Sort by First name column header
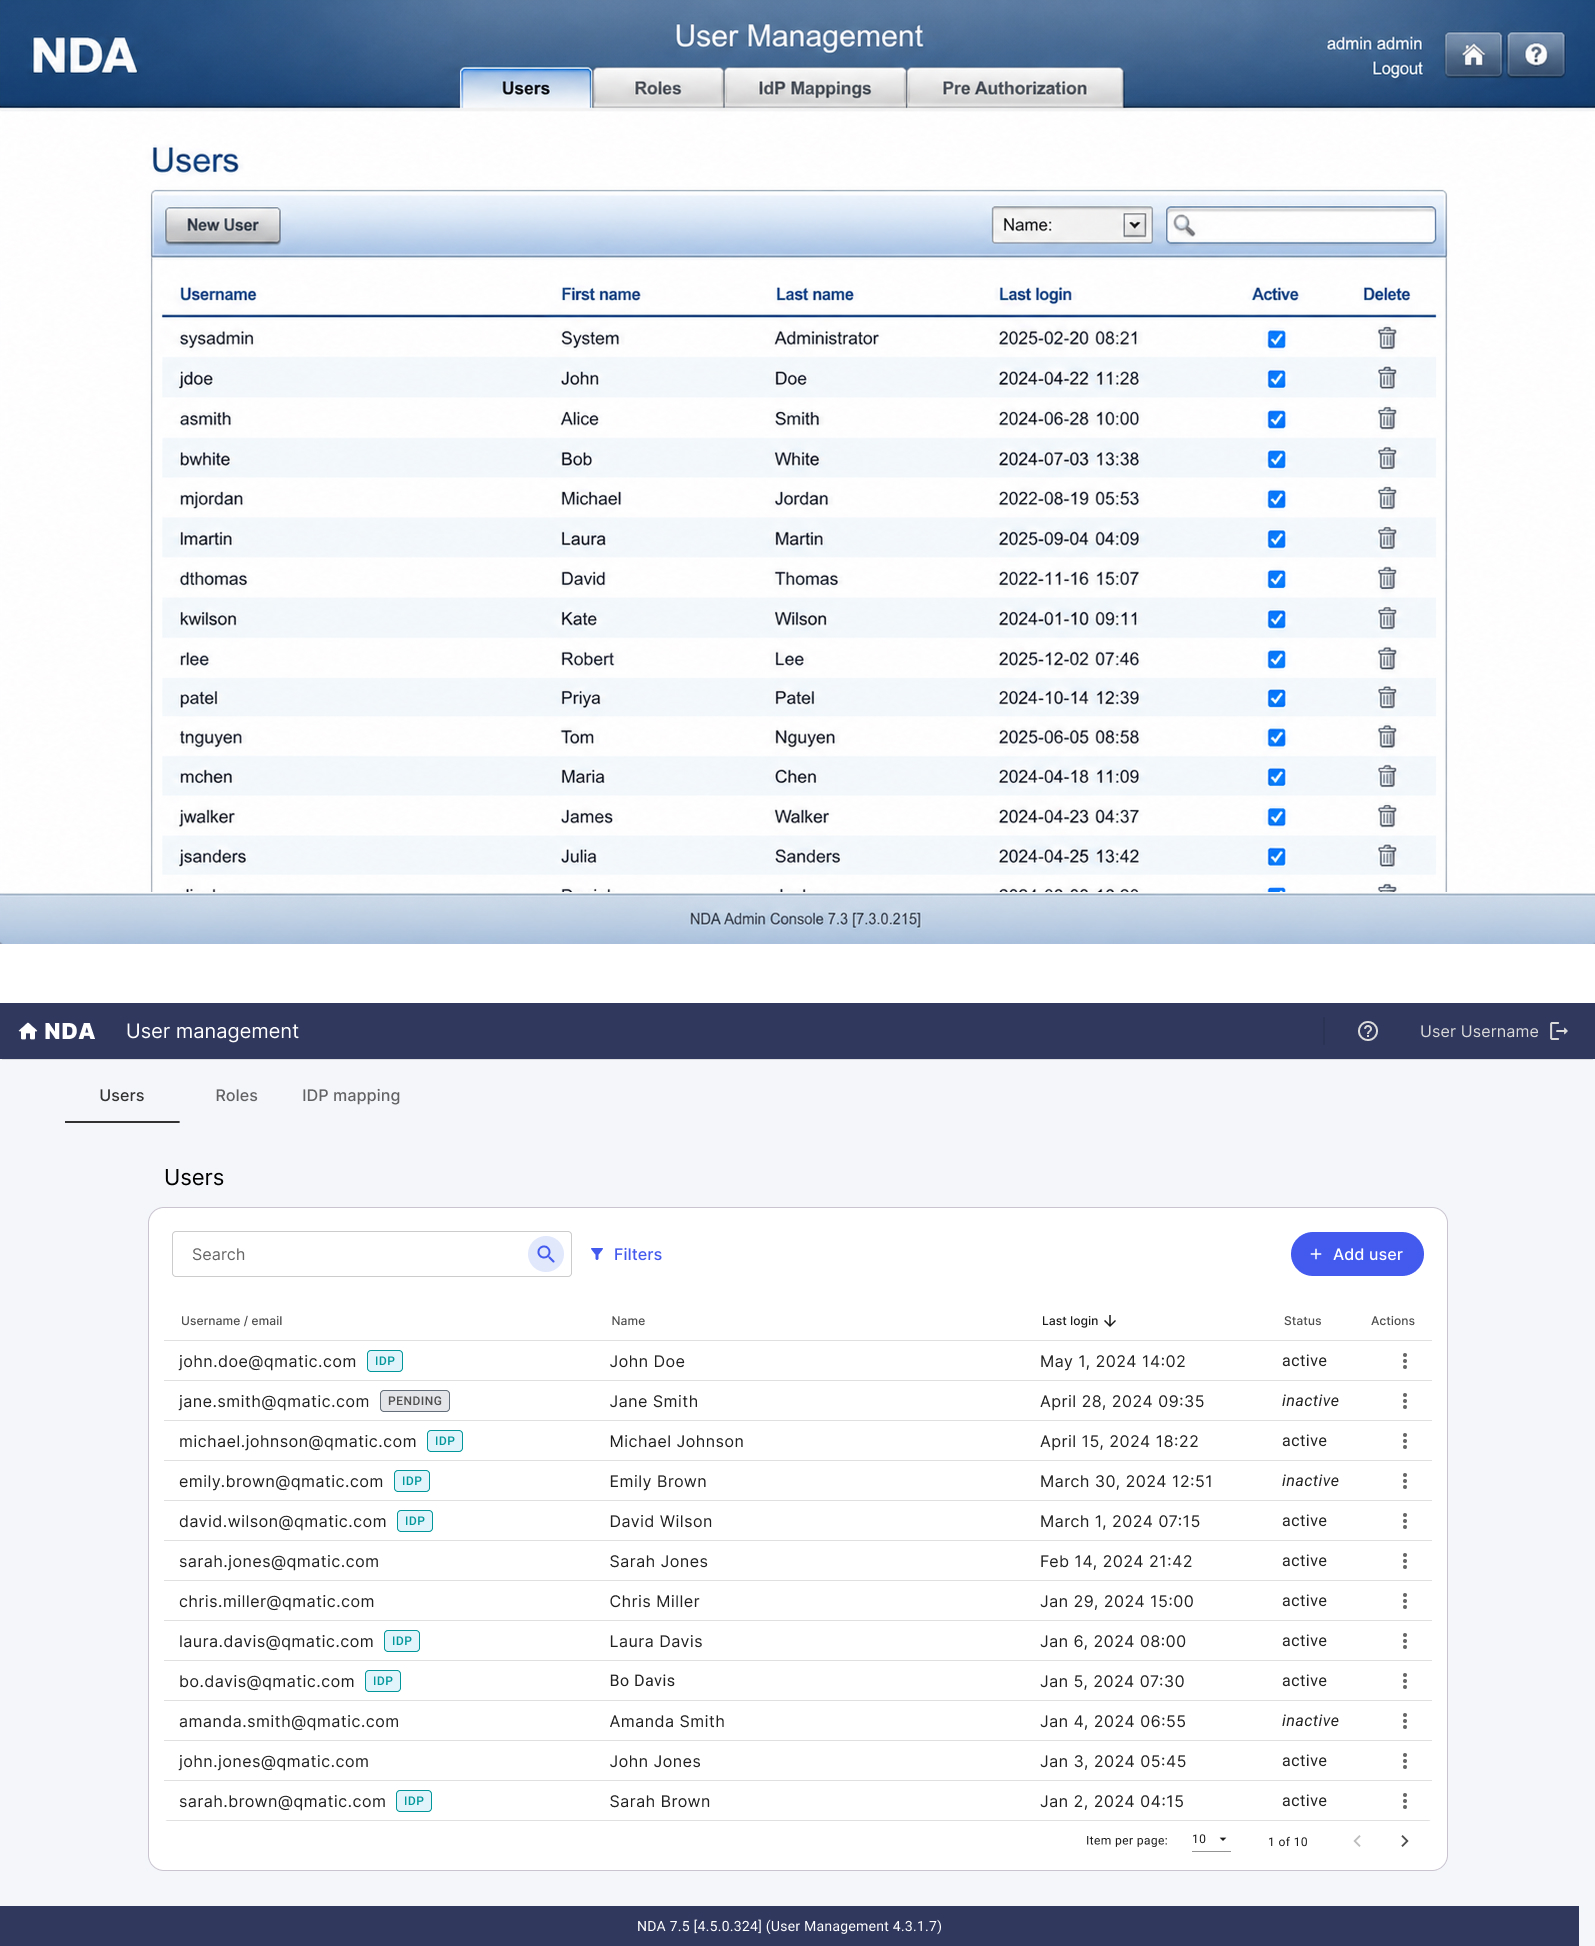 (600, 294)
